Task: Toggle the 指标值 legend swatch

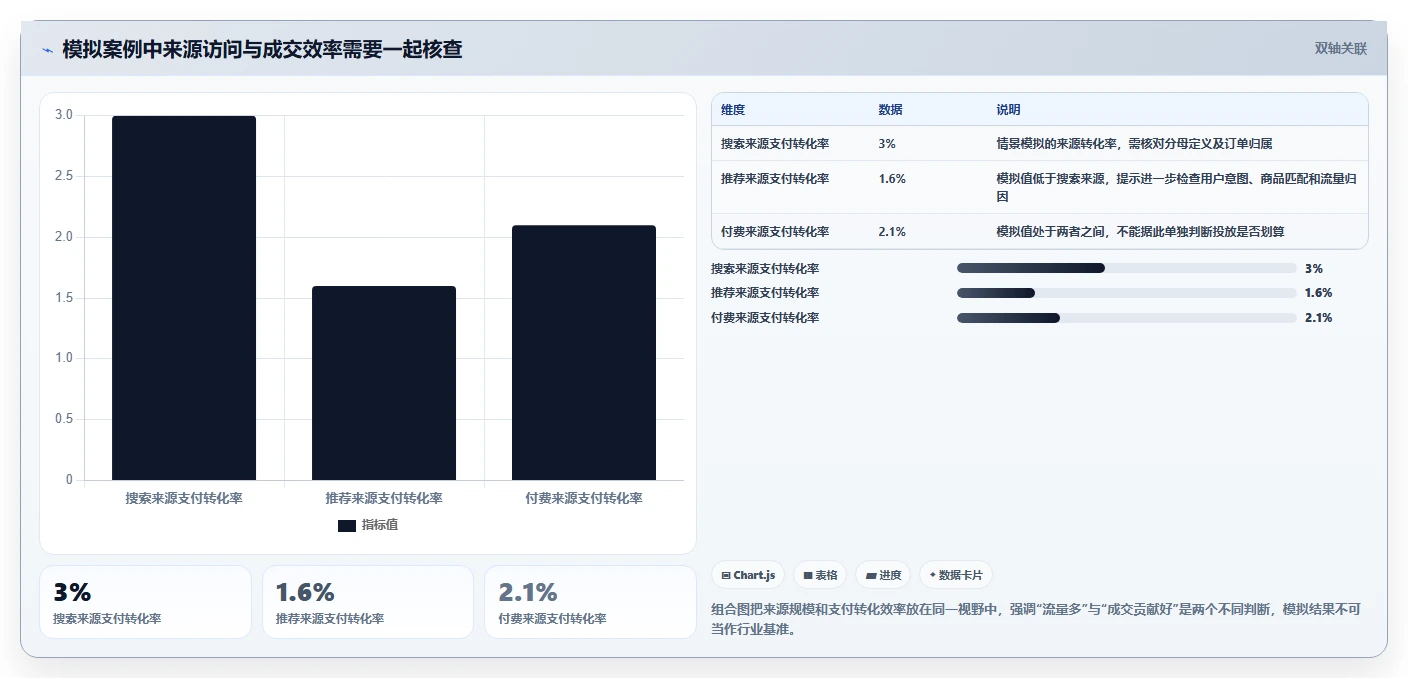Action: point(347,525)
